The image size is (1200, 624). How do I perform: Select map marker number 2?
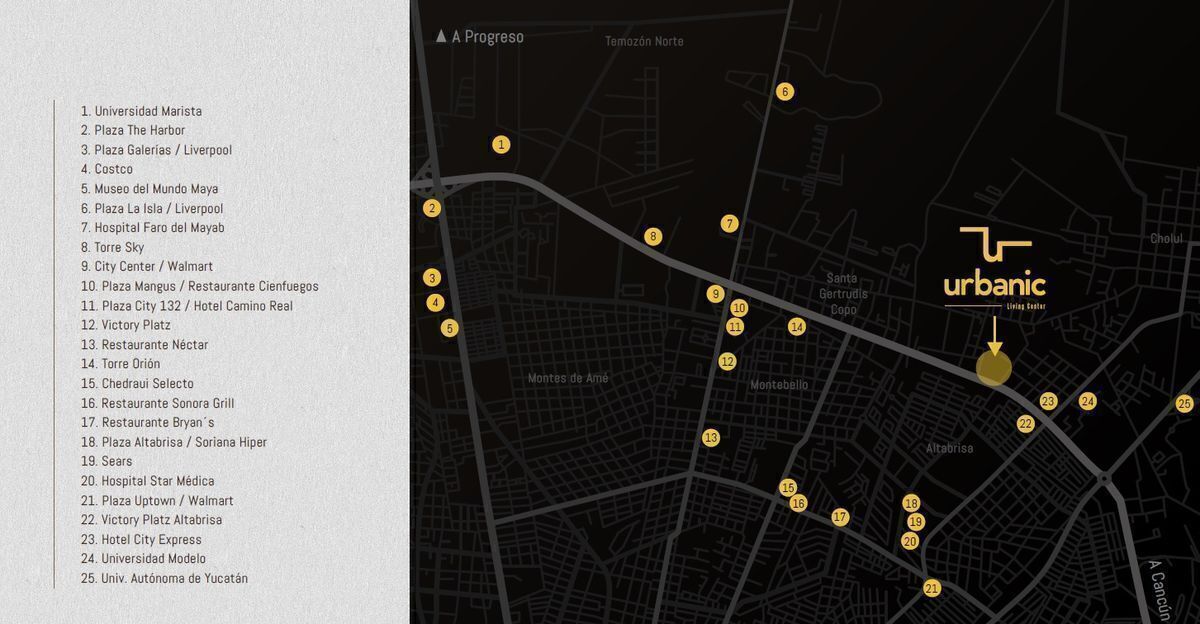(x=432, y=208)
